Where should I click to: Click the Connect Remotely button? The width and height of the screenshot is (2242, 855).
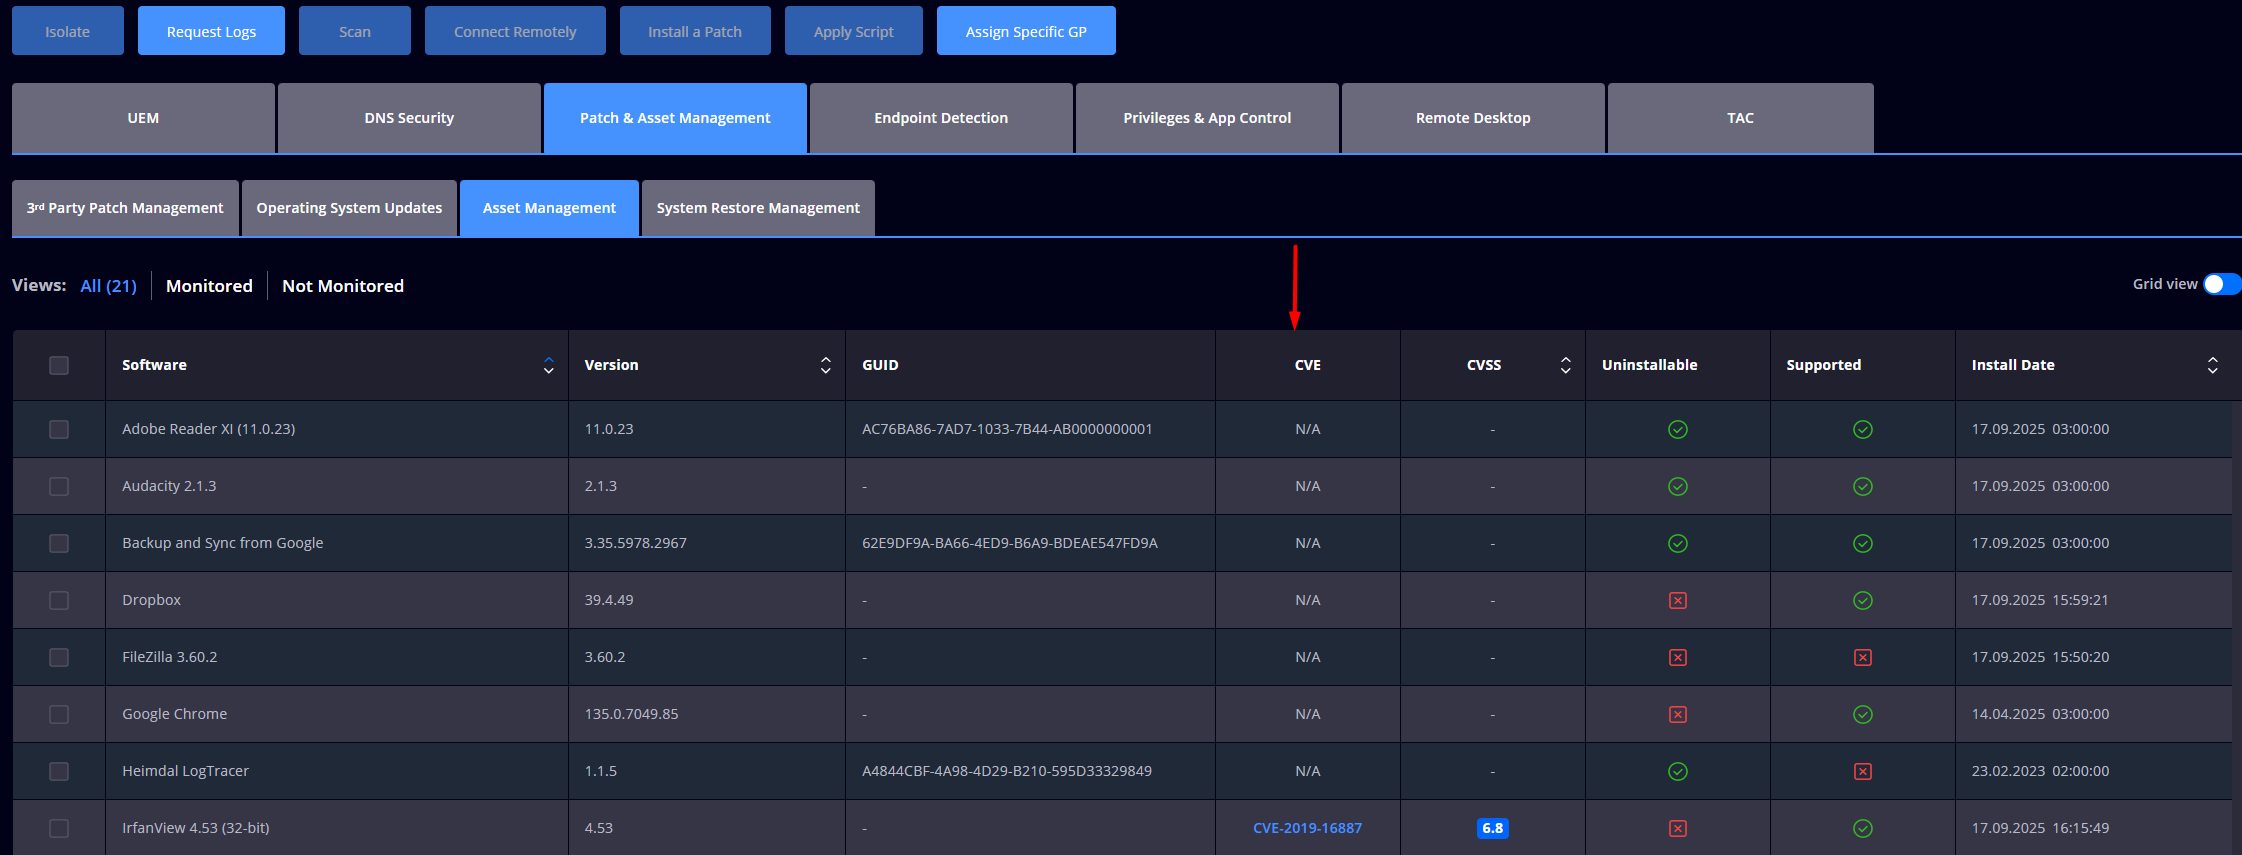pyautogui.click(x=515, y=31)
